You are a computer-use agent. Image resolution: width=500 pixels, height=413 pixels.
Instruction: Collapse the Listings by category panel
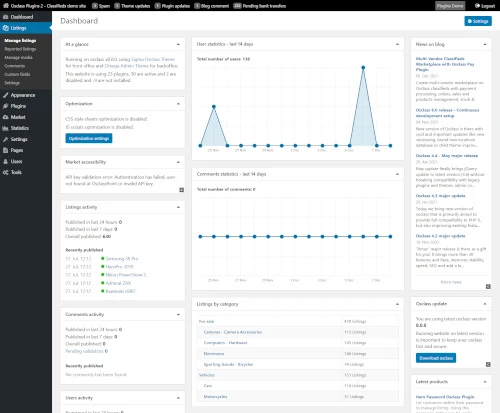tap(397, 304)
